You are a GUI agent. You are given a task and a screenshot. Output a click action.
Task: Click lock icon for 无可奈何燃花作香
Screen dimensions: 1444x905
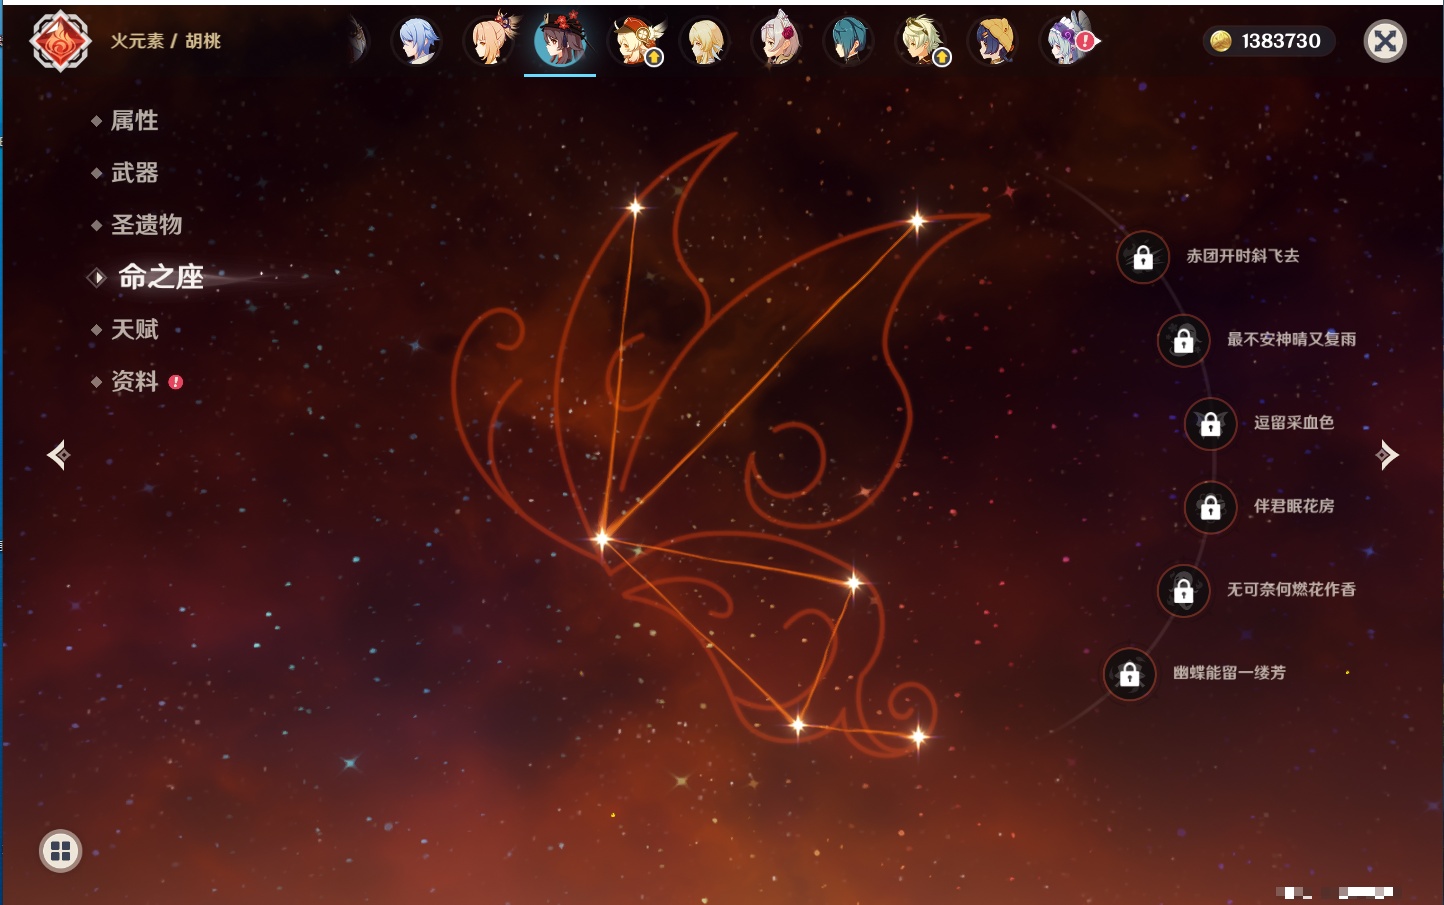point(1183,591)
